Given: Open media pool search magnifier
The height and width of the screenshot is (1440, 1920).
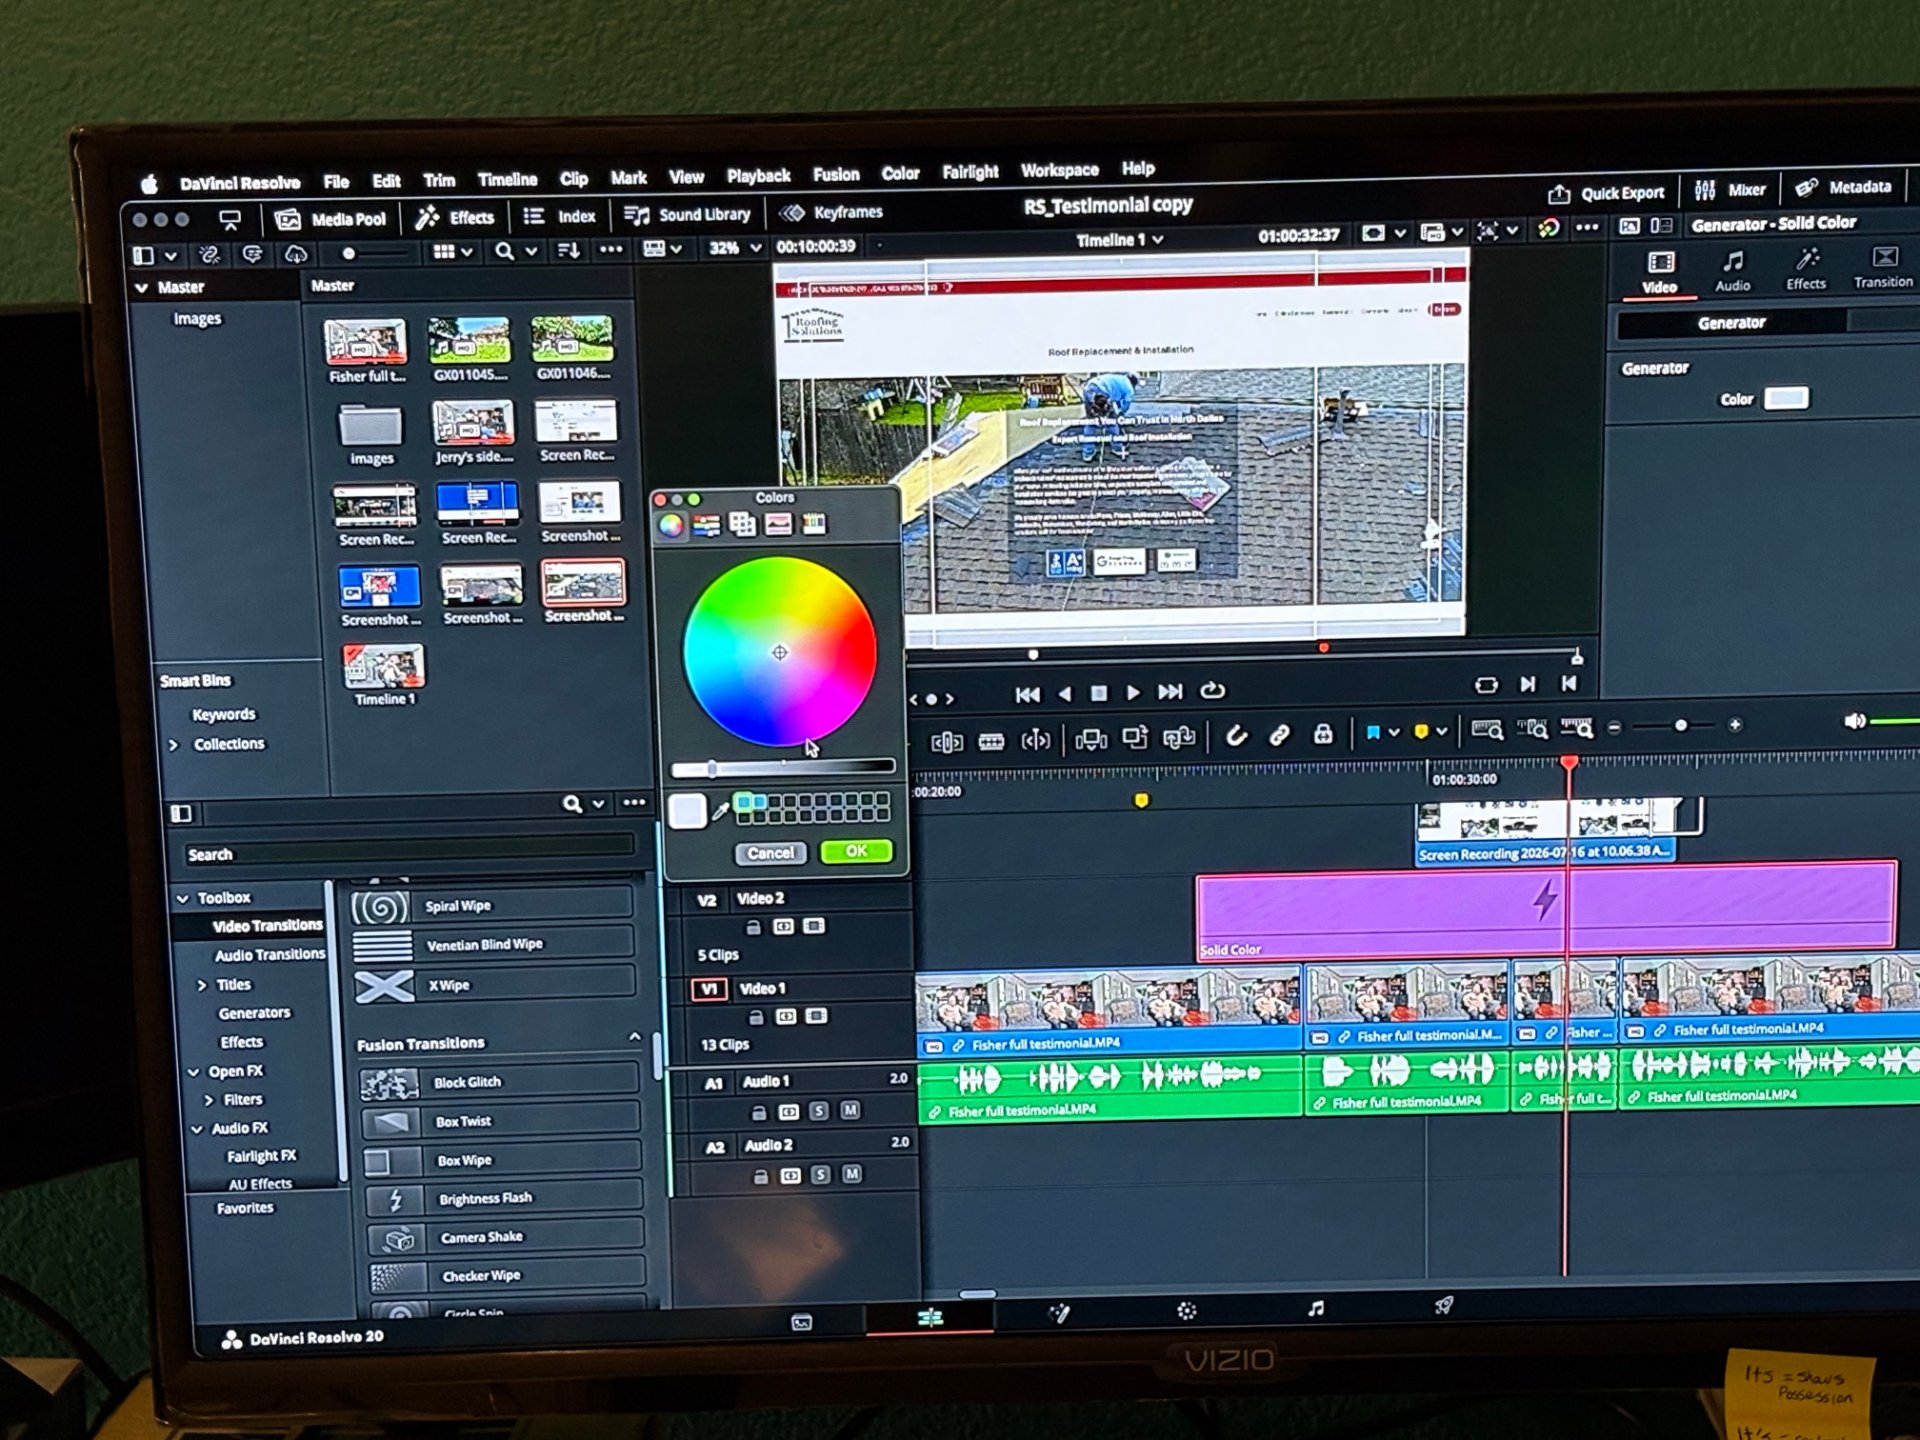Looking at the screenshot, I should pyautogui.click(x=505, y=251).
